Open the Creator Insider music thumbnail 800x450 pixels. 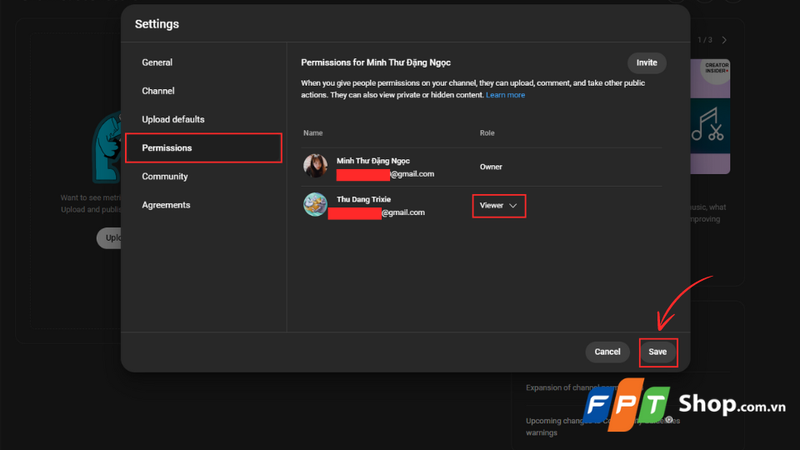(x=710, y=116)
